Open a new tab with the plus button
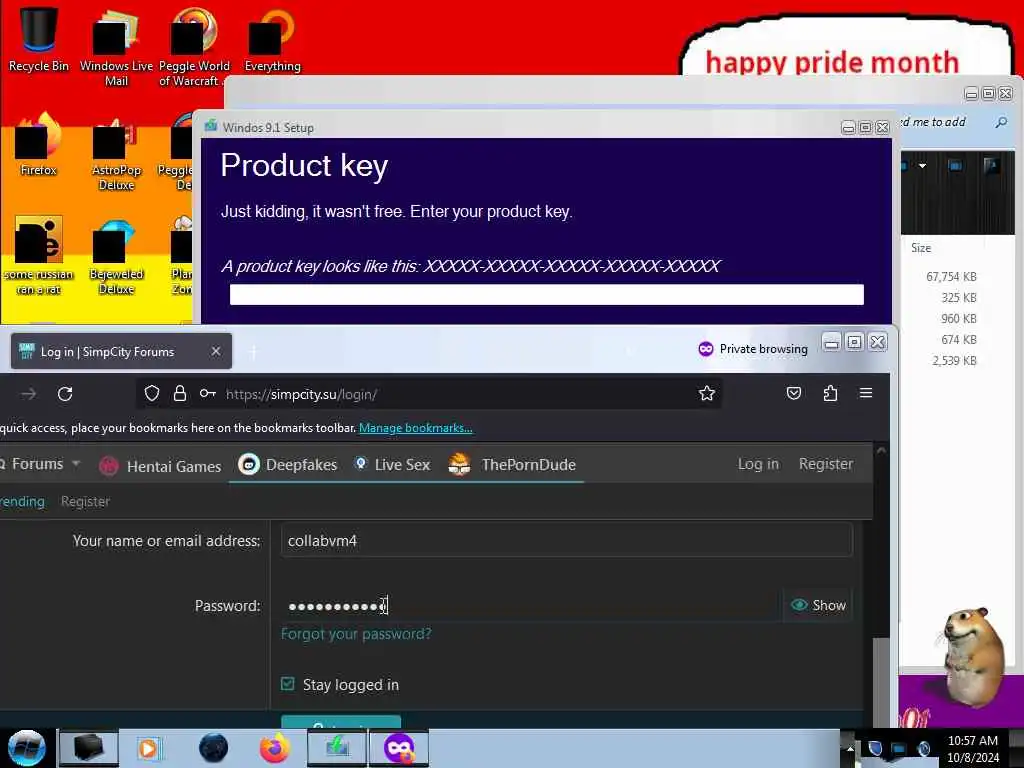The image size is (1024, 768). click(x=253, y=352)
